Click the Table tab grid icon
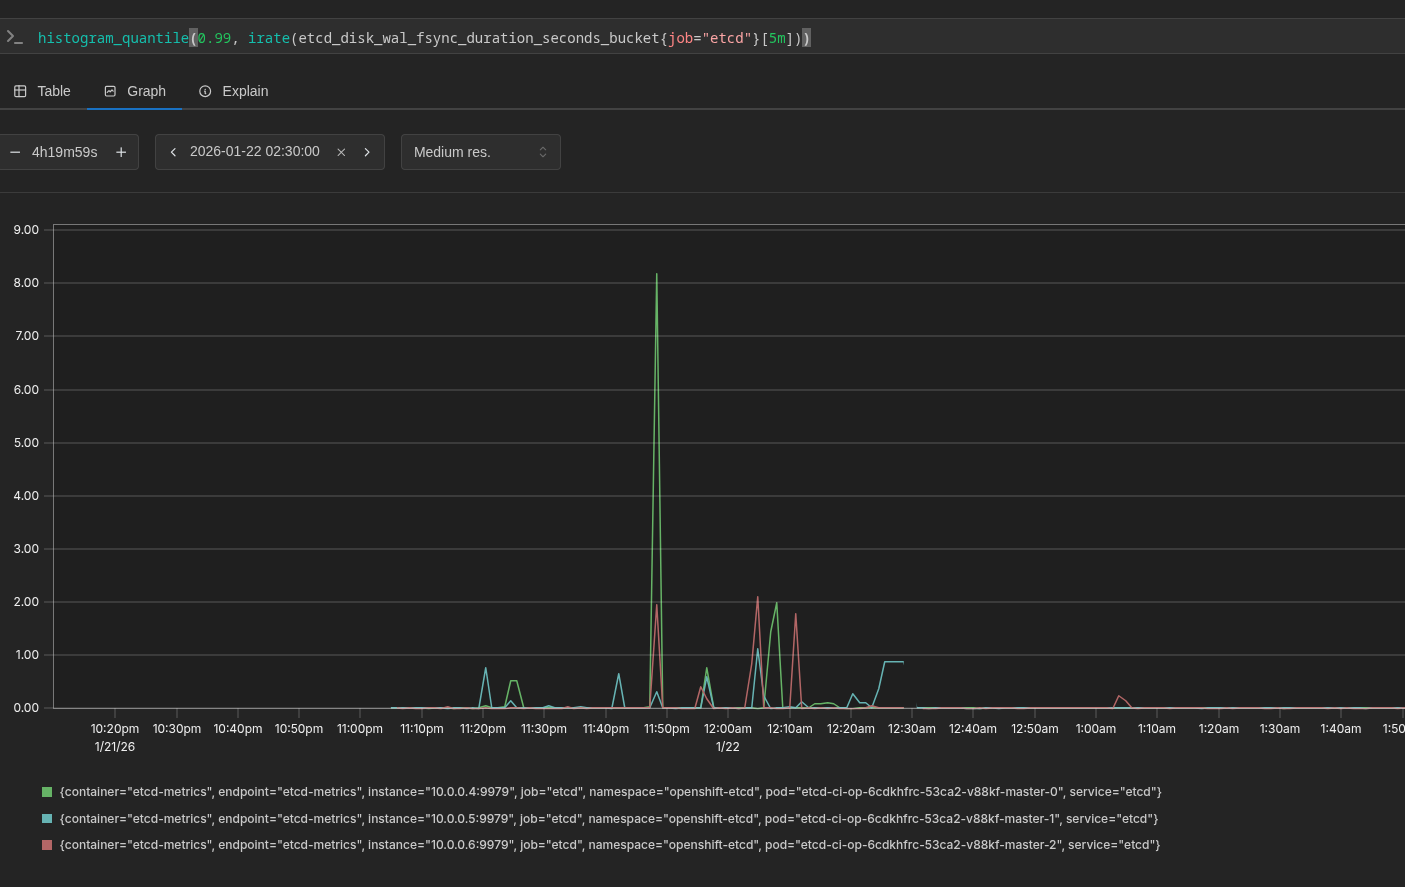 (x=20, y=91)
